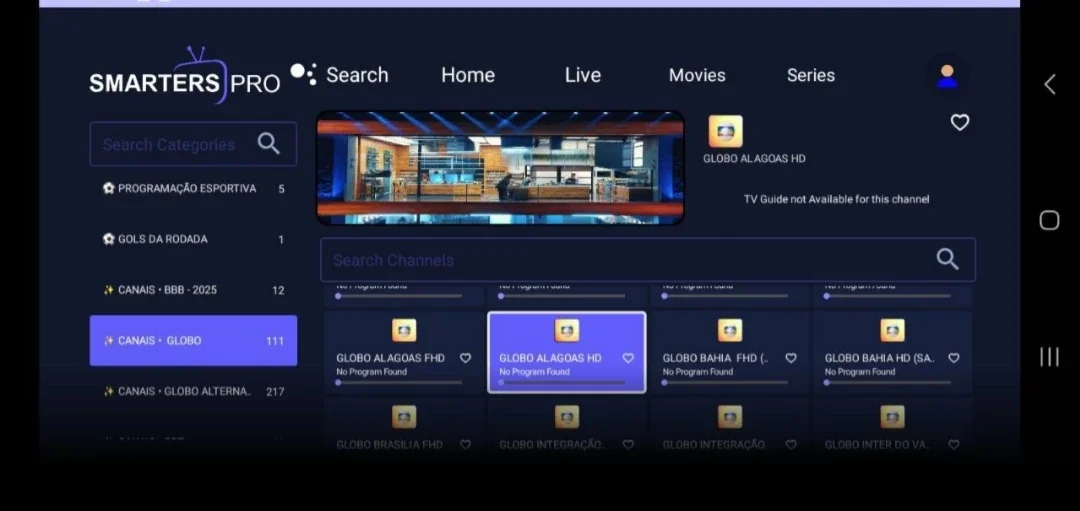Open the user profile avatar icon
This screenshot has height=511, width=1080.
coord(947,76)
